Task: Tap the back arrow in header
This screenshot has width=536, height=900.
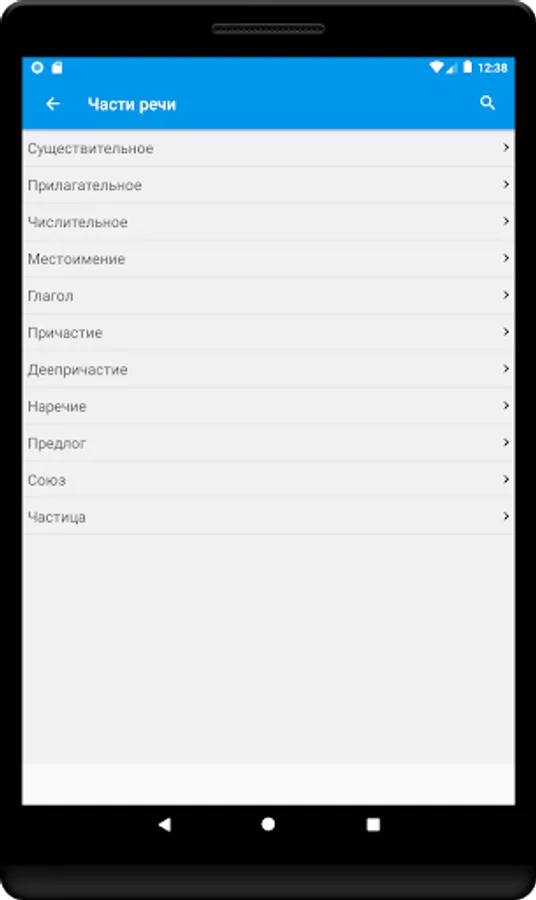Action: (x=53, y=104)
